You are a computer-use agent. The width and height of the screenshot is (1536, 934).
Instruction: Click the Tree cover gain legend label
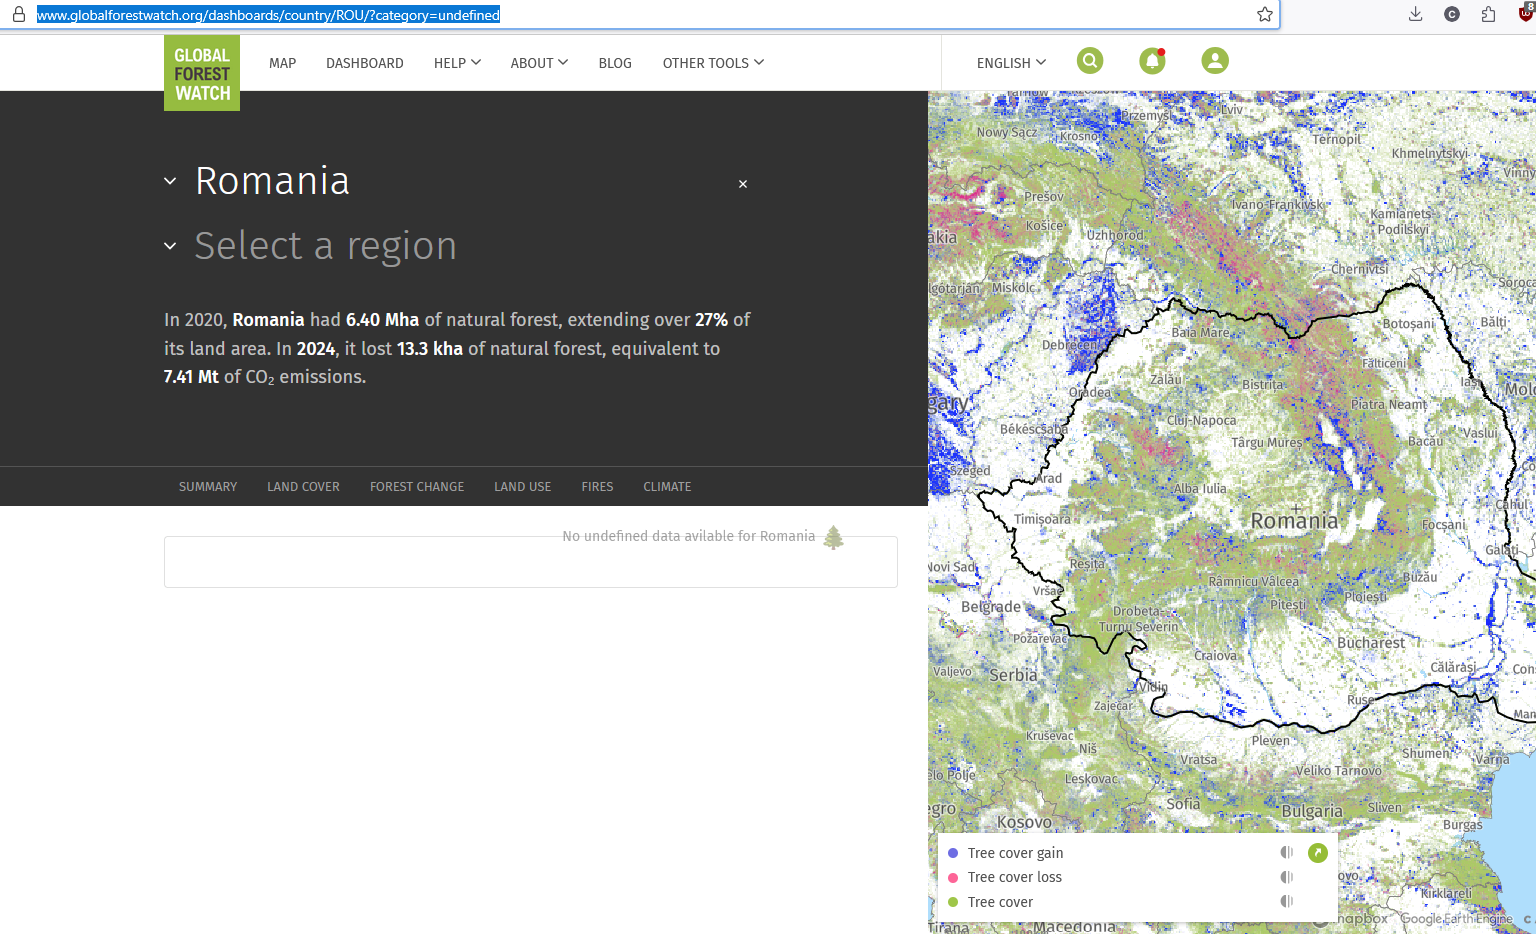coord(1015,853)
